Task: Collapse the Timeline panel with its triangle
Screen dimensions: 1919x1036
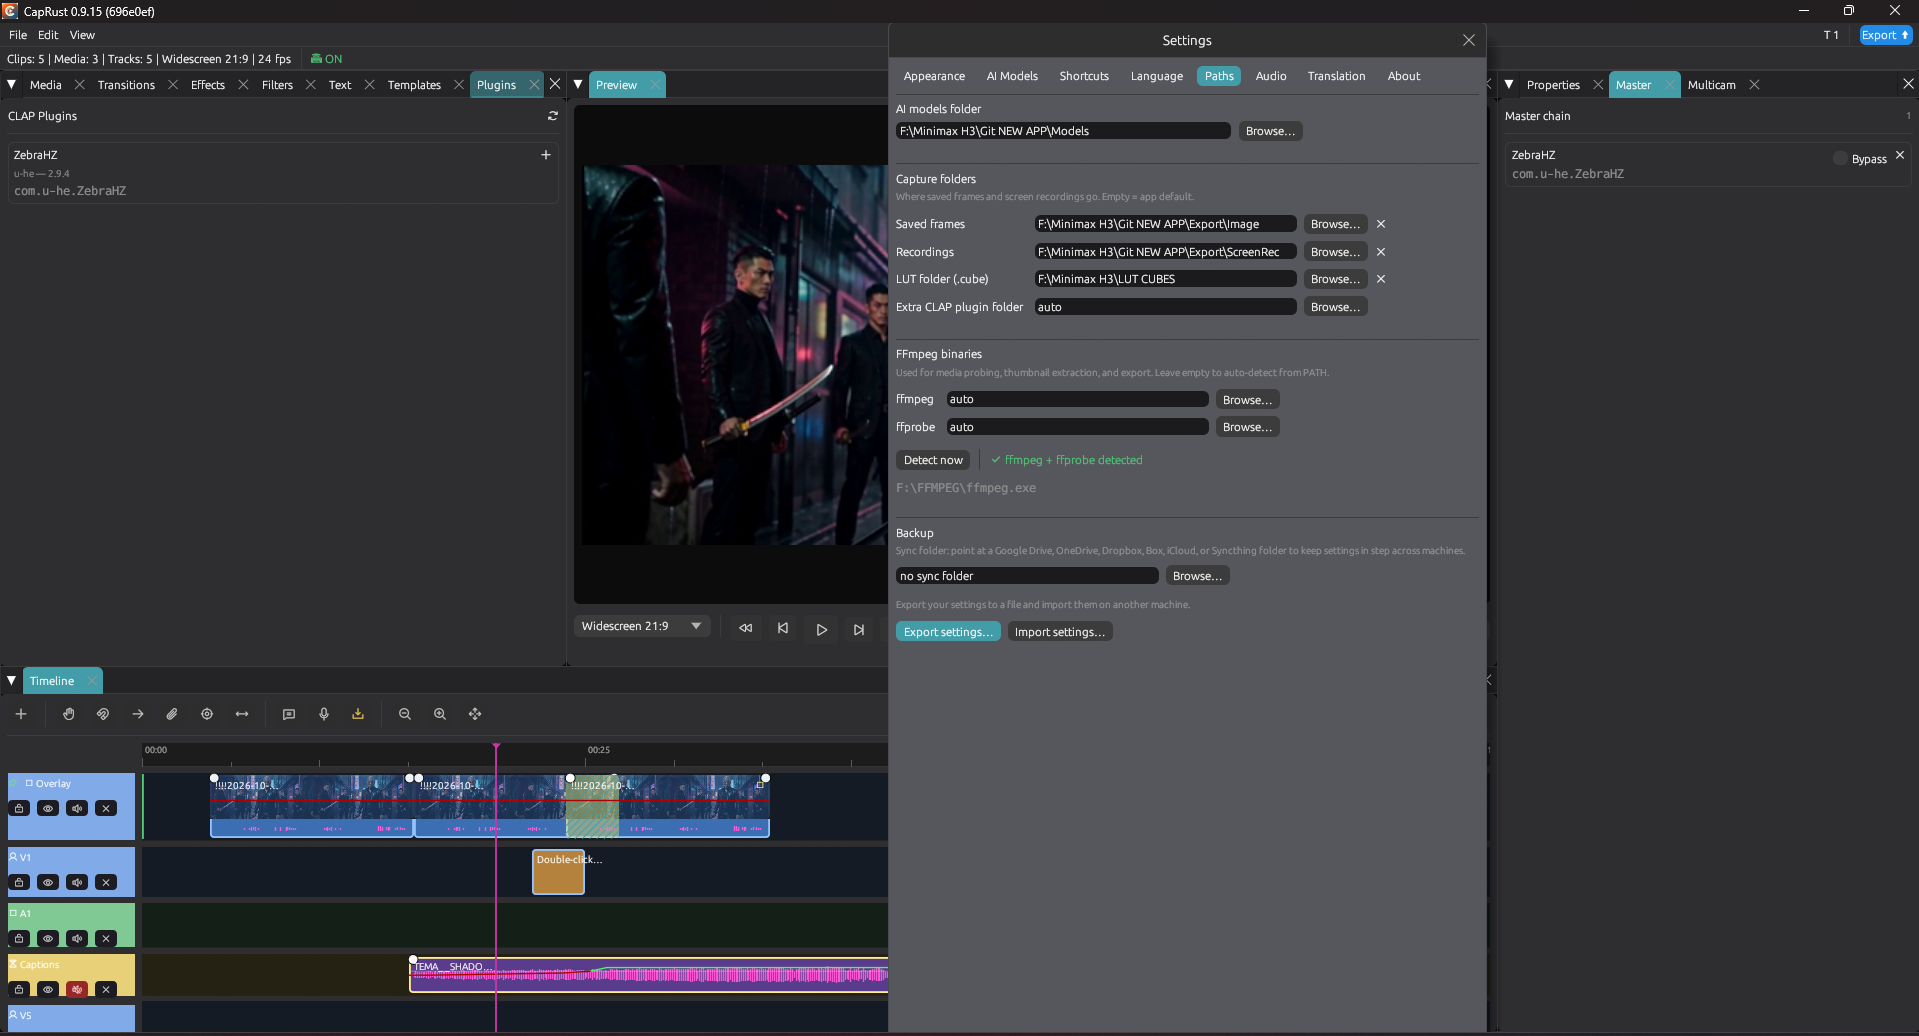Action: [12, 680]
